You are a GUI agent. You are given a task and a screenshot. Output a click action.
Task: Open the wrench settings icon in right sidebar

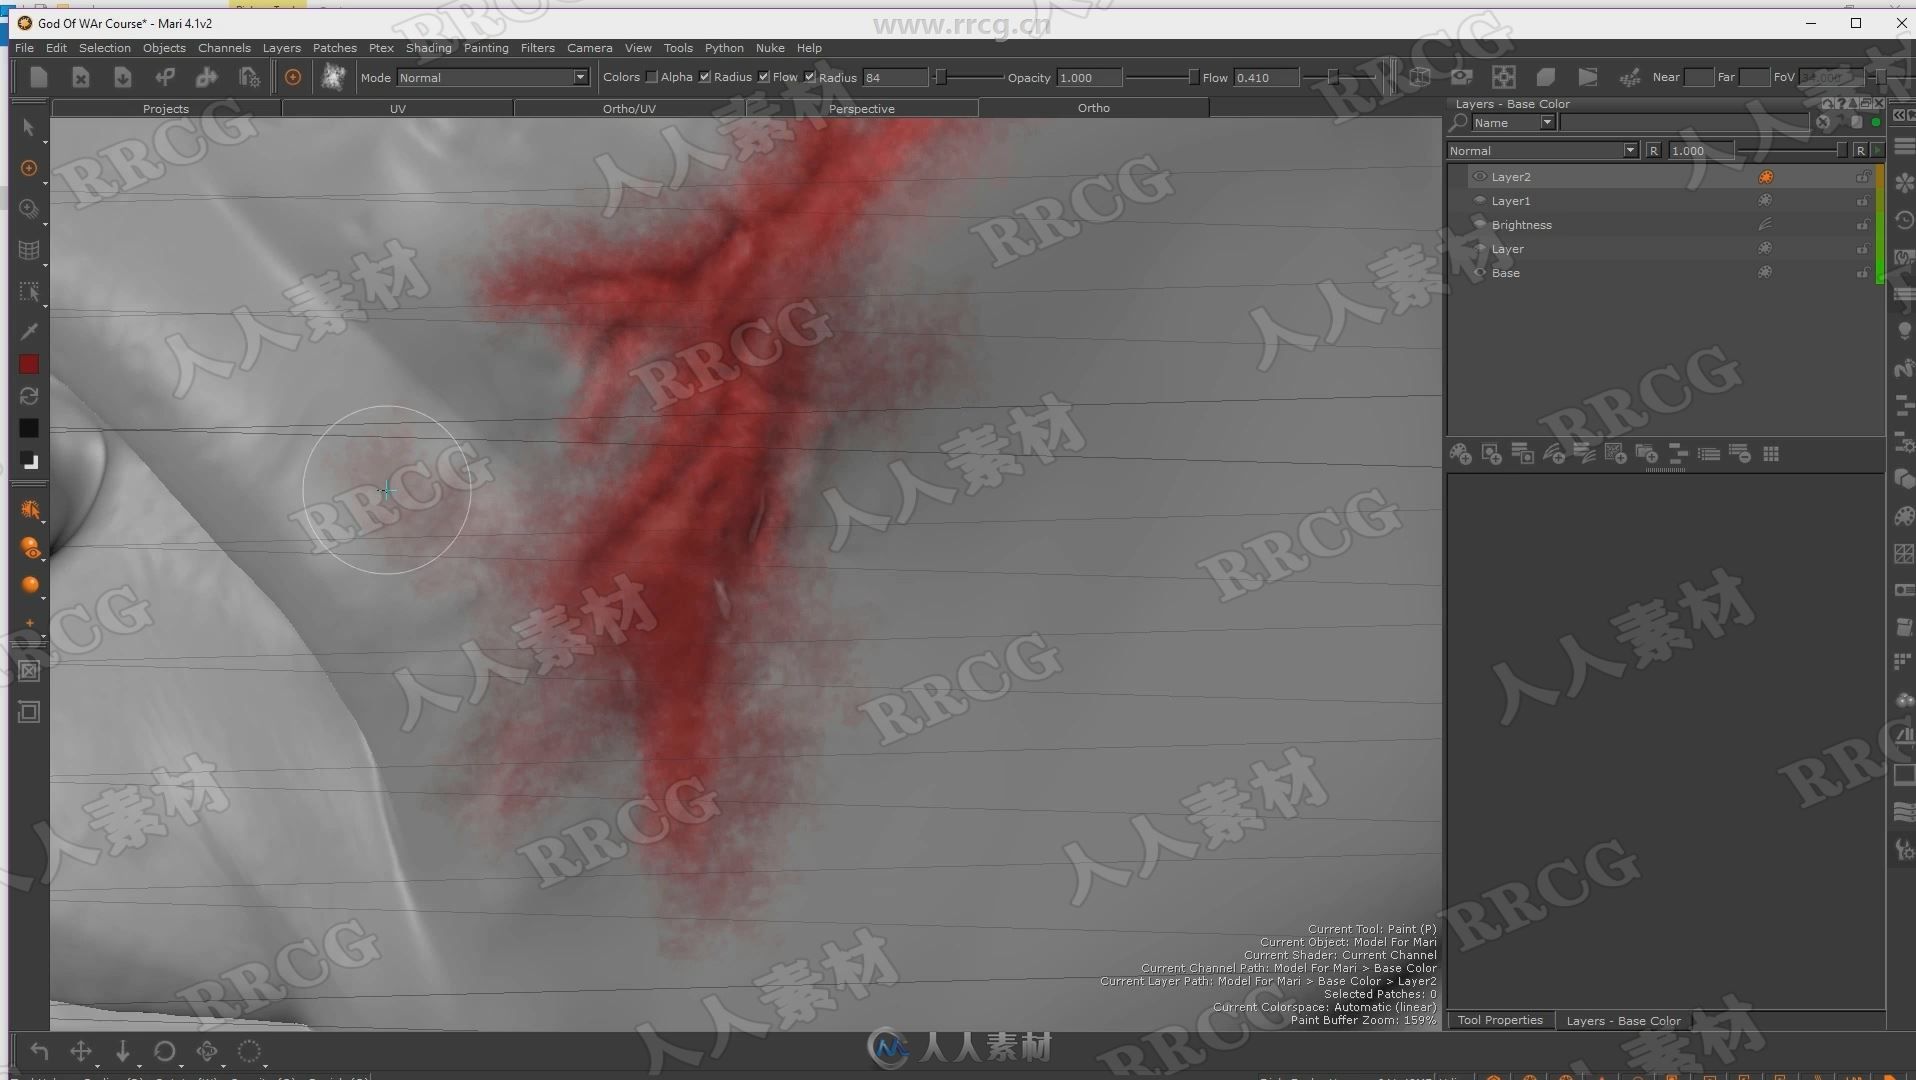coord(1903,850)
